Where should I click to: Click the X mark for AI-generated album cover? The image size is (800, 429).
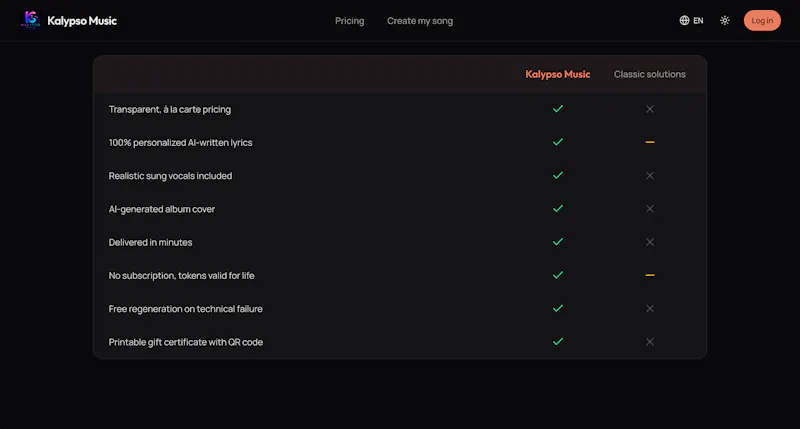pyautogui.click(x=649, y=209)
